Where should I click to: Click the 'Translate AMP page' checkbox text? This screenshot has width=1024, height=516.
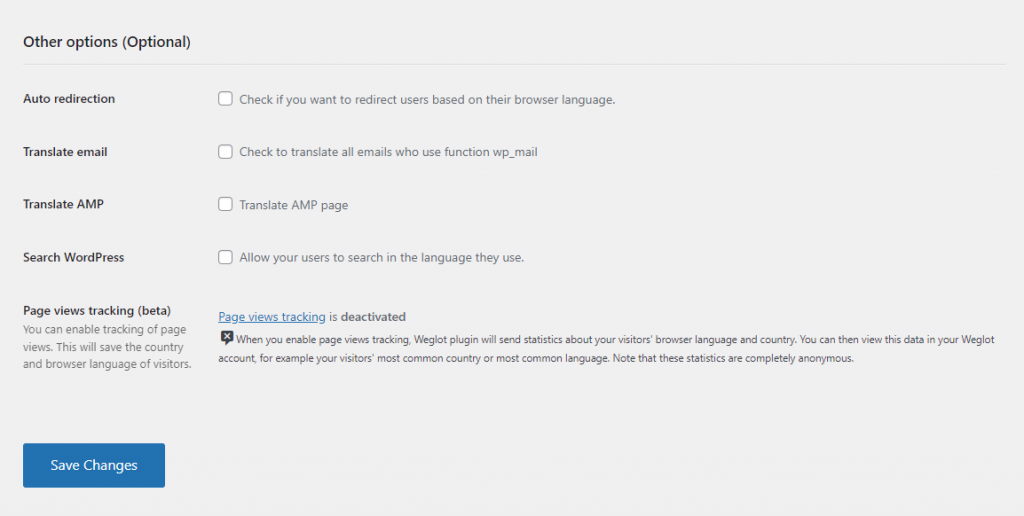293,205
